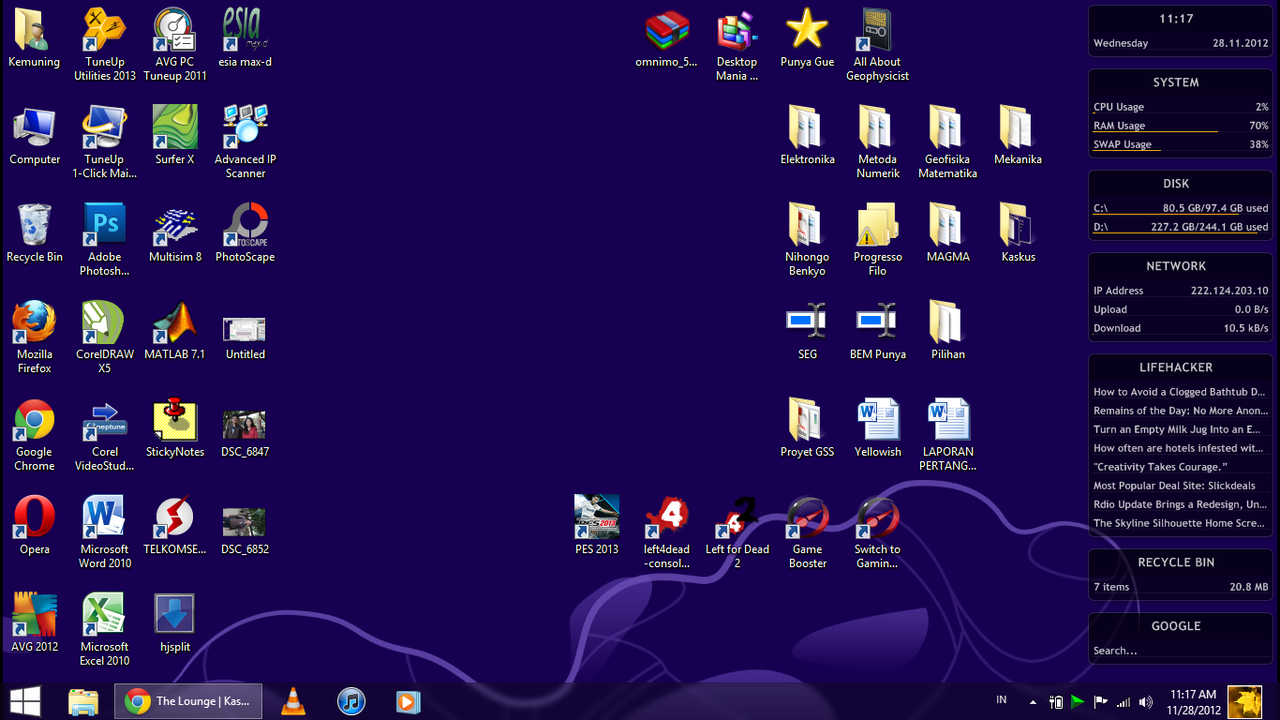Switch to The Lounge Chrome window

pos(188,701)
